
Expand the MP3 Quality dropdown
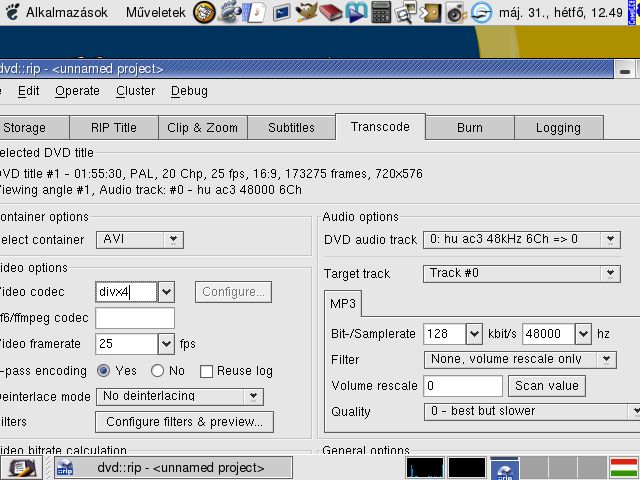pyautogui.click(x=532, y=411)
